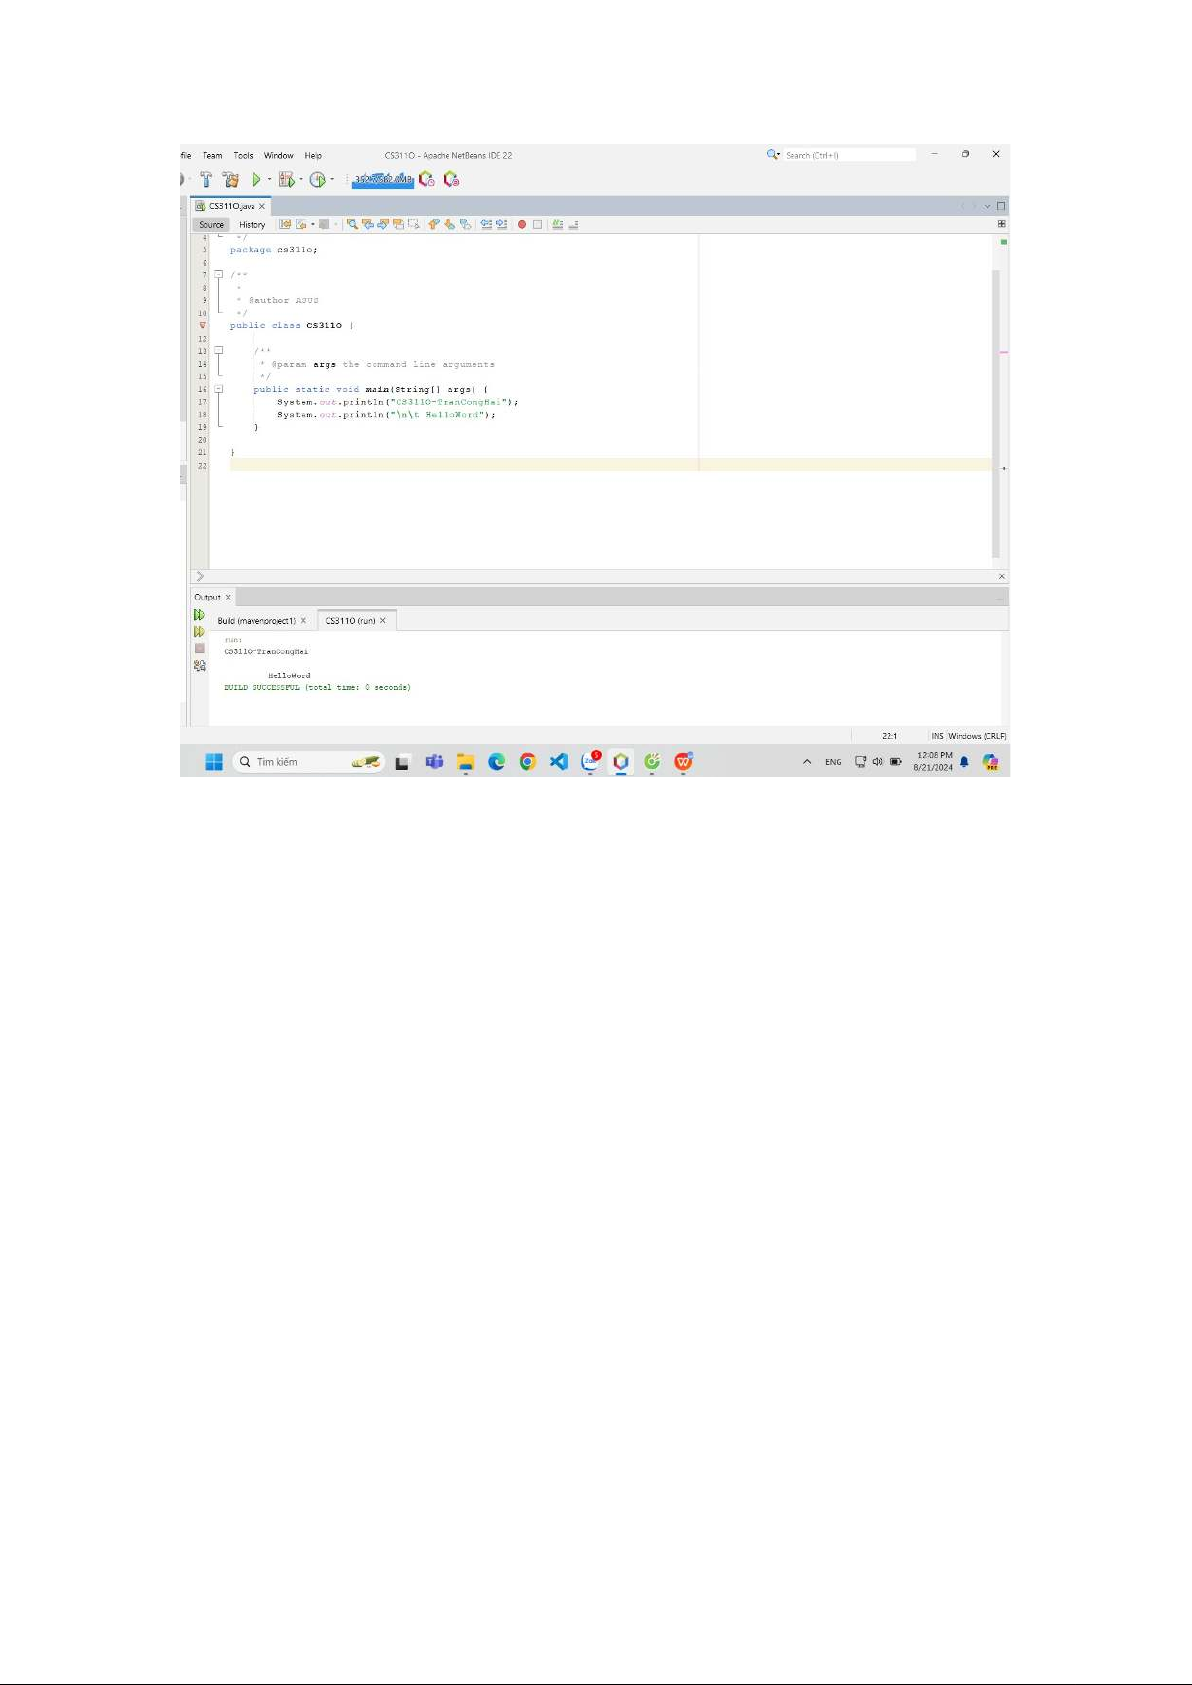The height and width of the screenshot is (1685, 1192).
Task: Toggle INS insert mode in status bar
Action: [937, 736]
